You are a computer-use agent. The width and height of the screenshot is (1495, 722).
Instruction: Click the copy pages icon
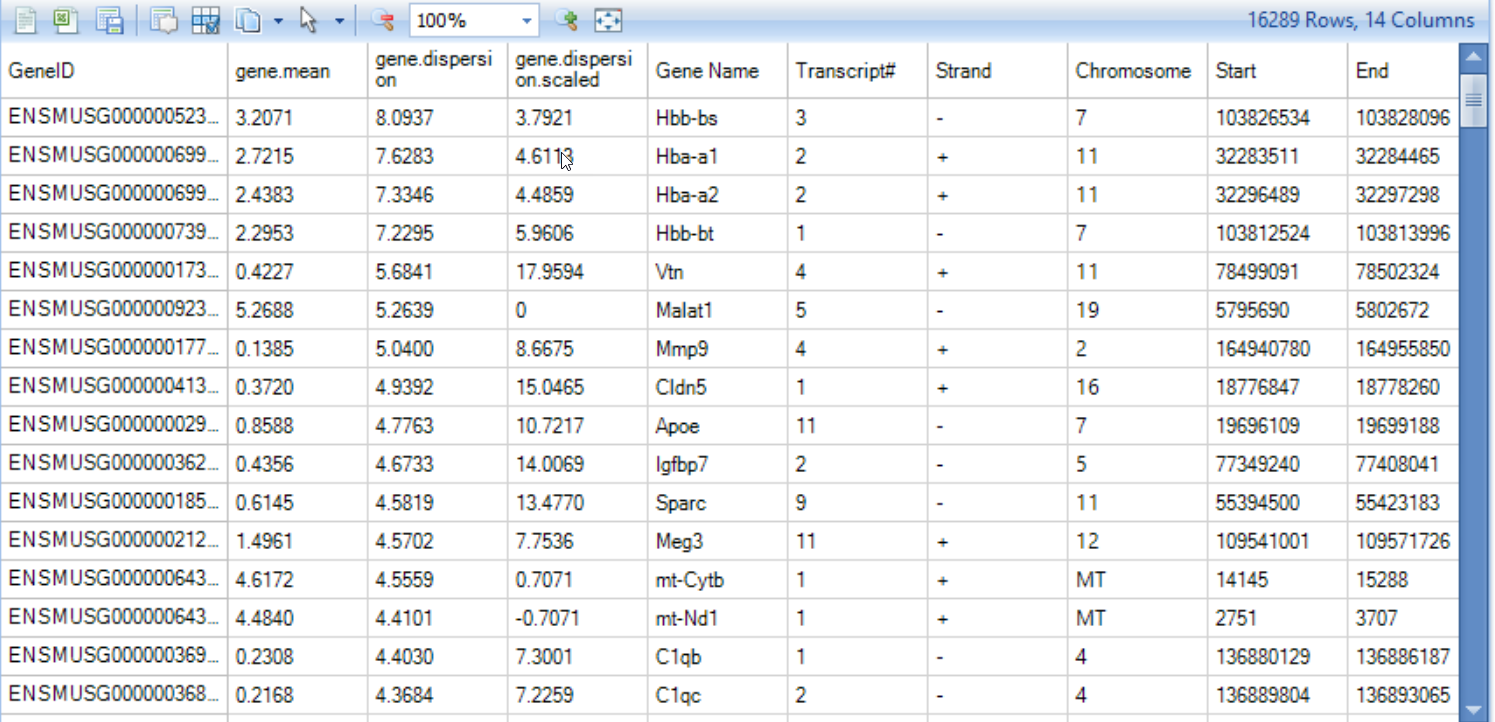tap(248, 20)
